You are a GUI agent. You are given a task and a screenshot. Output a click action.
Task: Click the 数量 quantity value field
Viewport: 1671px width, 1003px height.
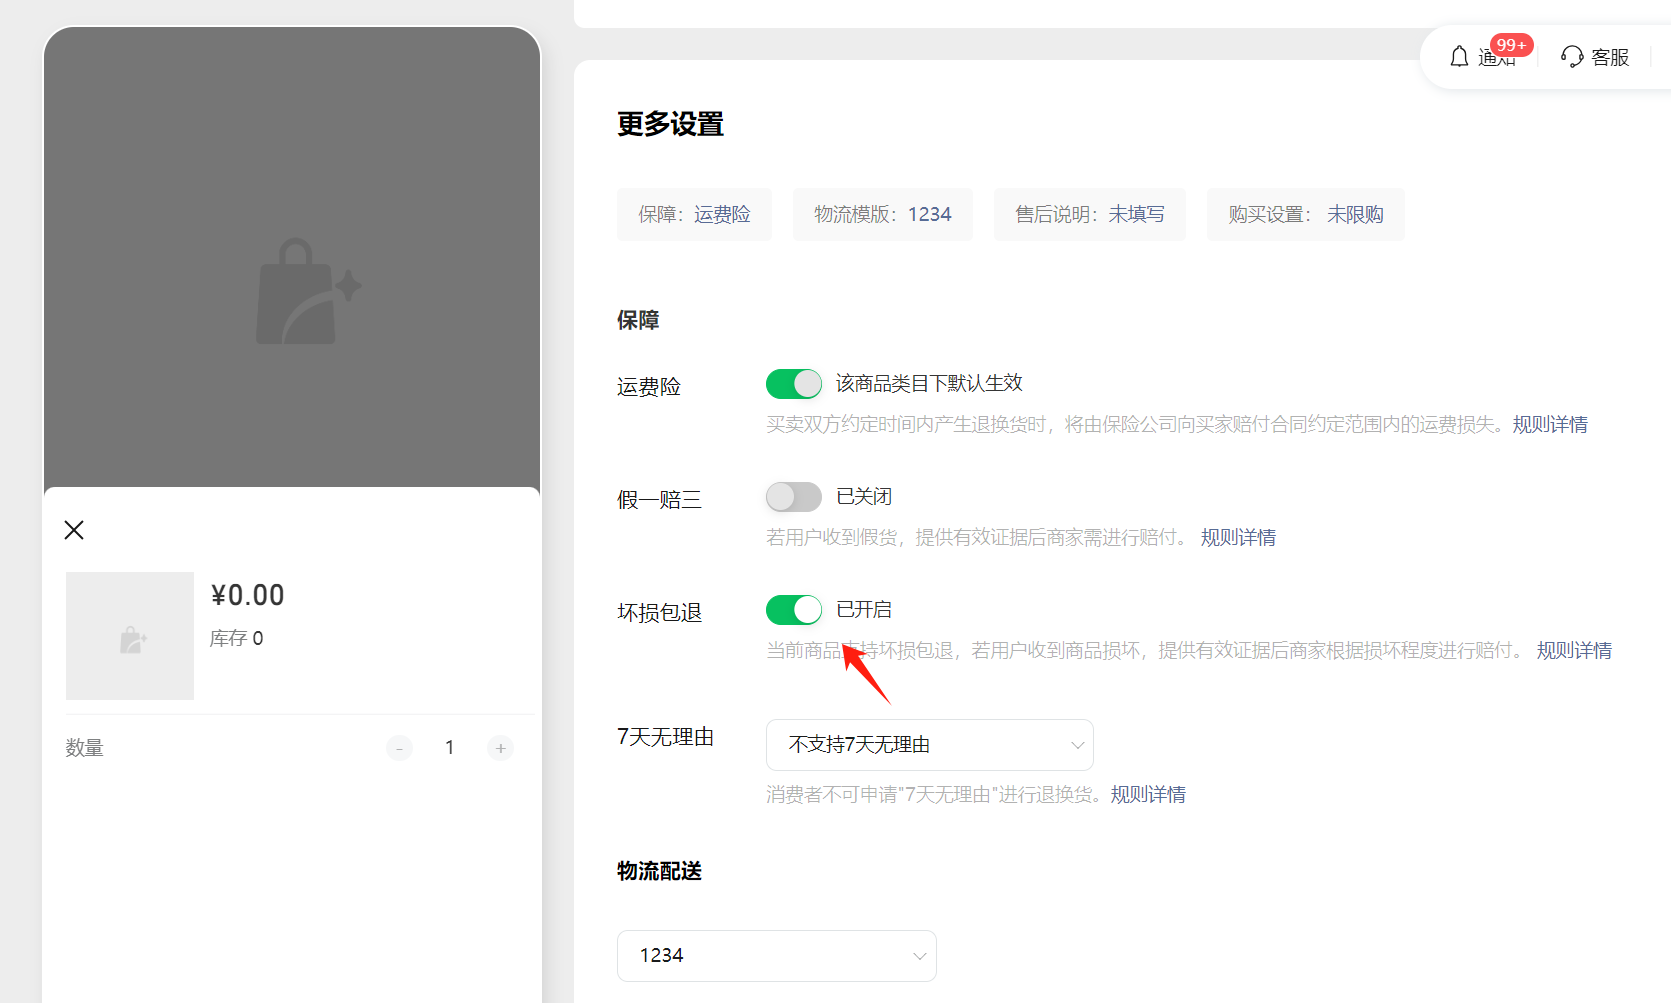click(x=450, y=747)
